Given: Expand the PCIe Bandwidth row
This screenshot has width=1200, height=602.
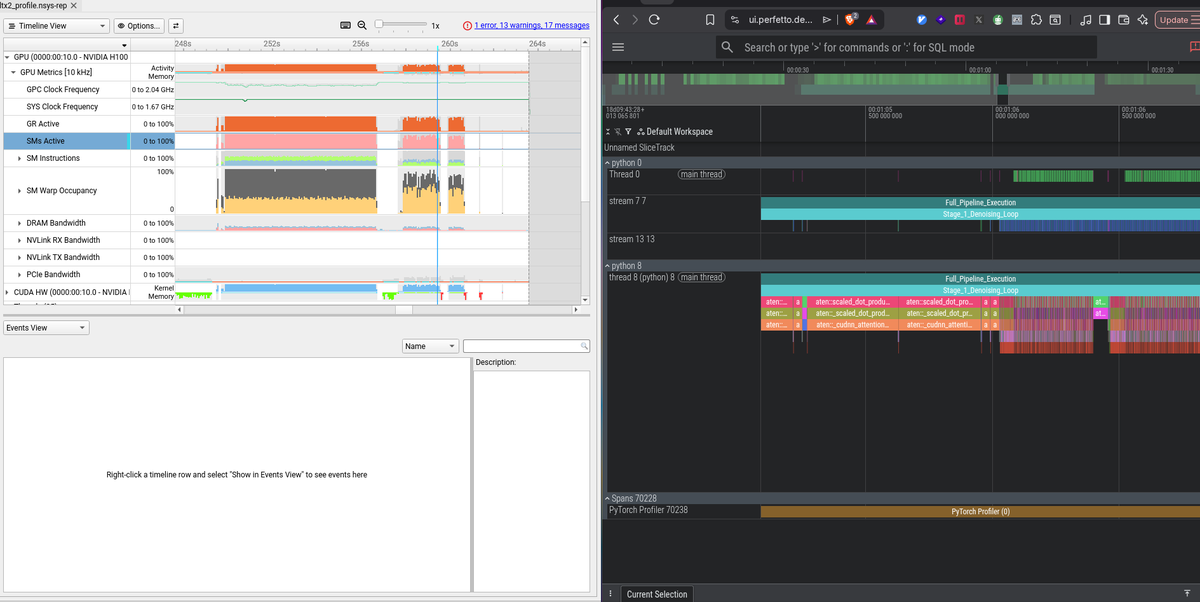Looking at the screenshot, I should point(20,274).
